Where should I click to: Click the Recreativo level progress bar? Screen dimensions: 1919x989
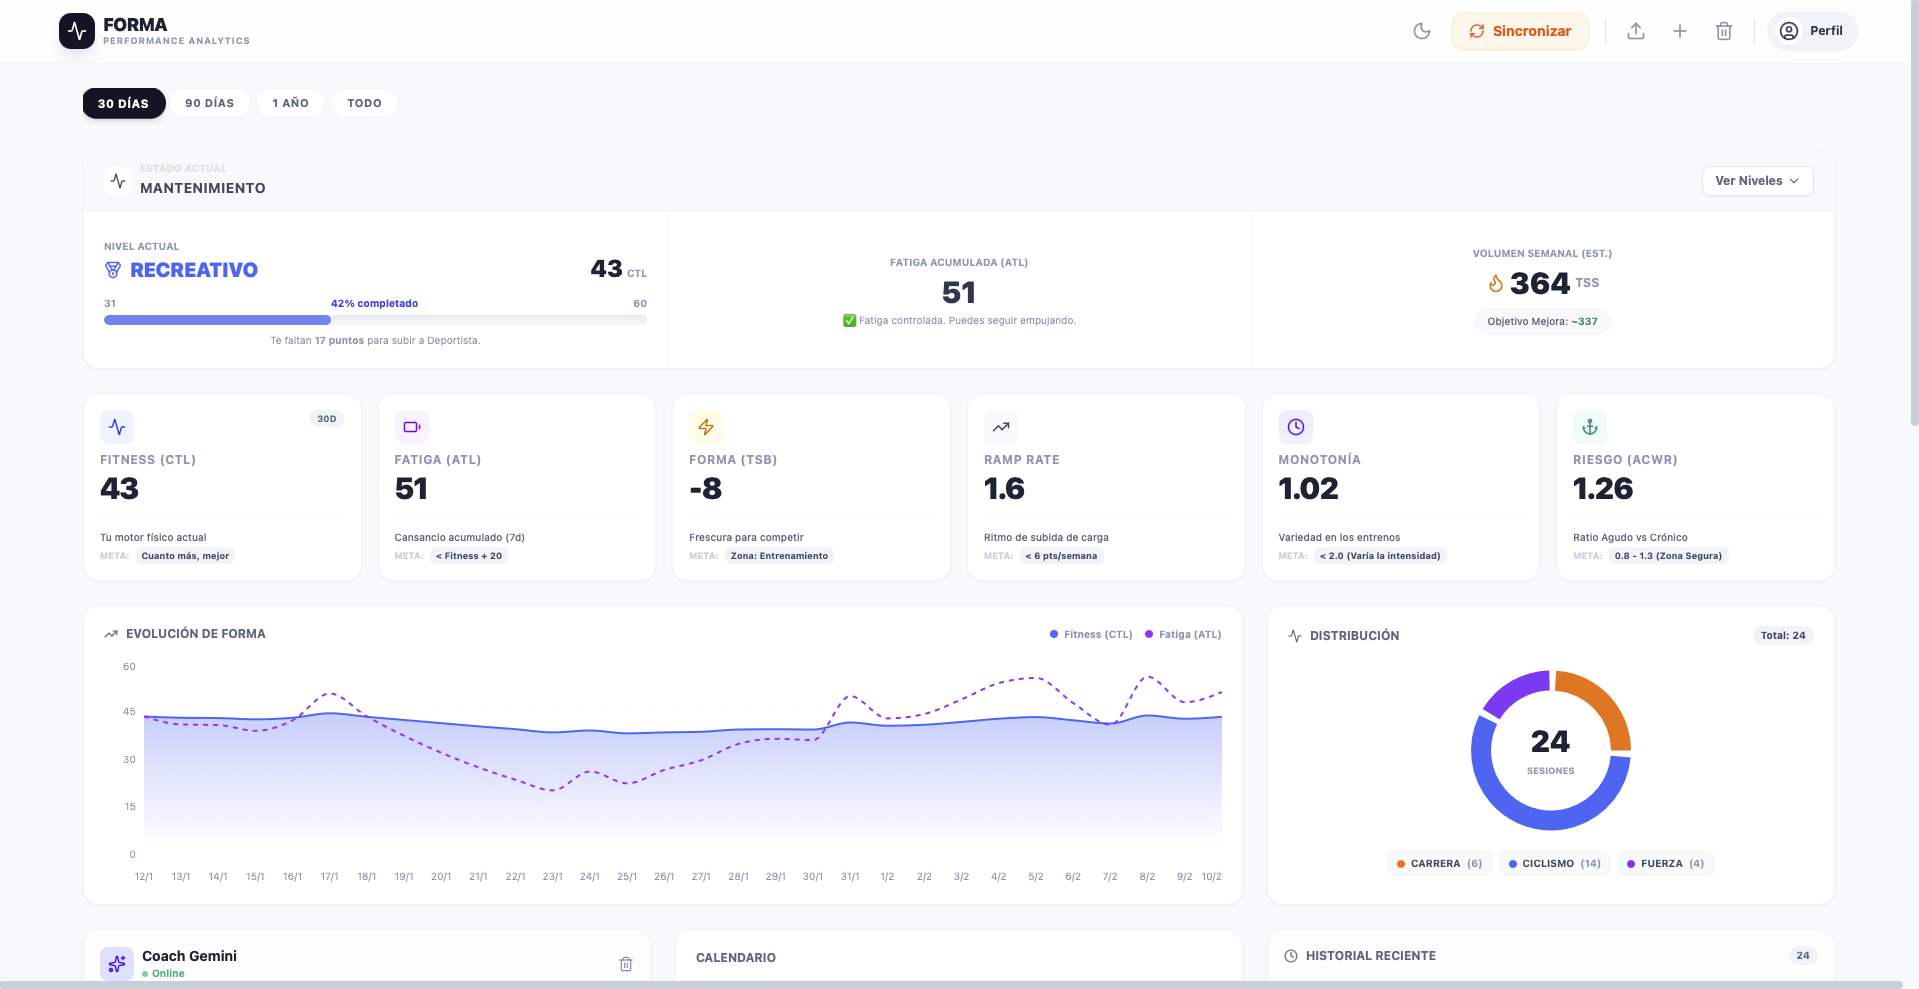(x=375, y=320)
